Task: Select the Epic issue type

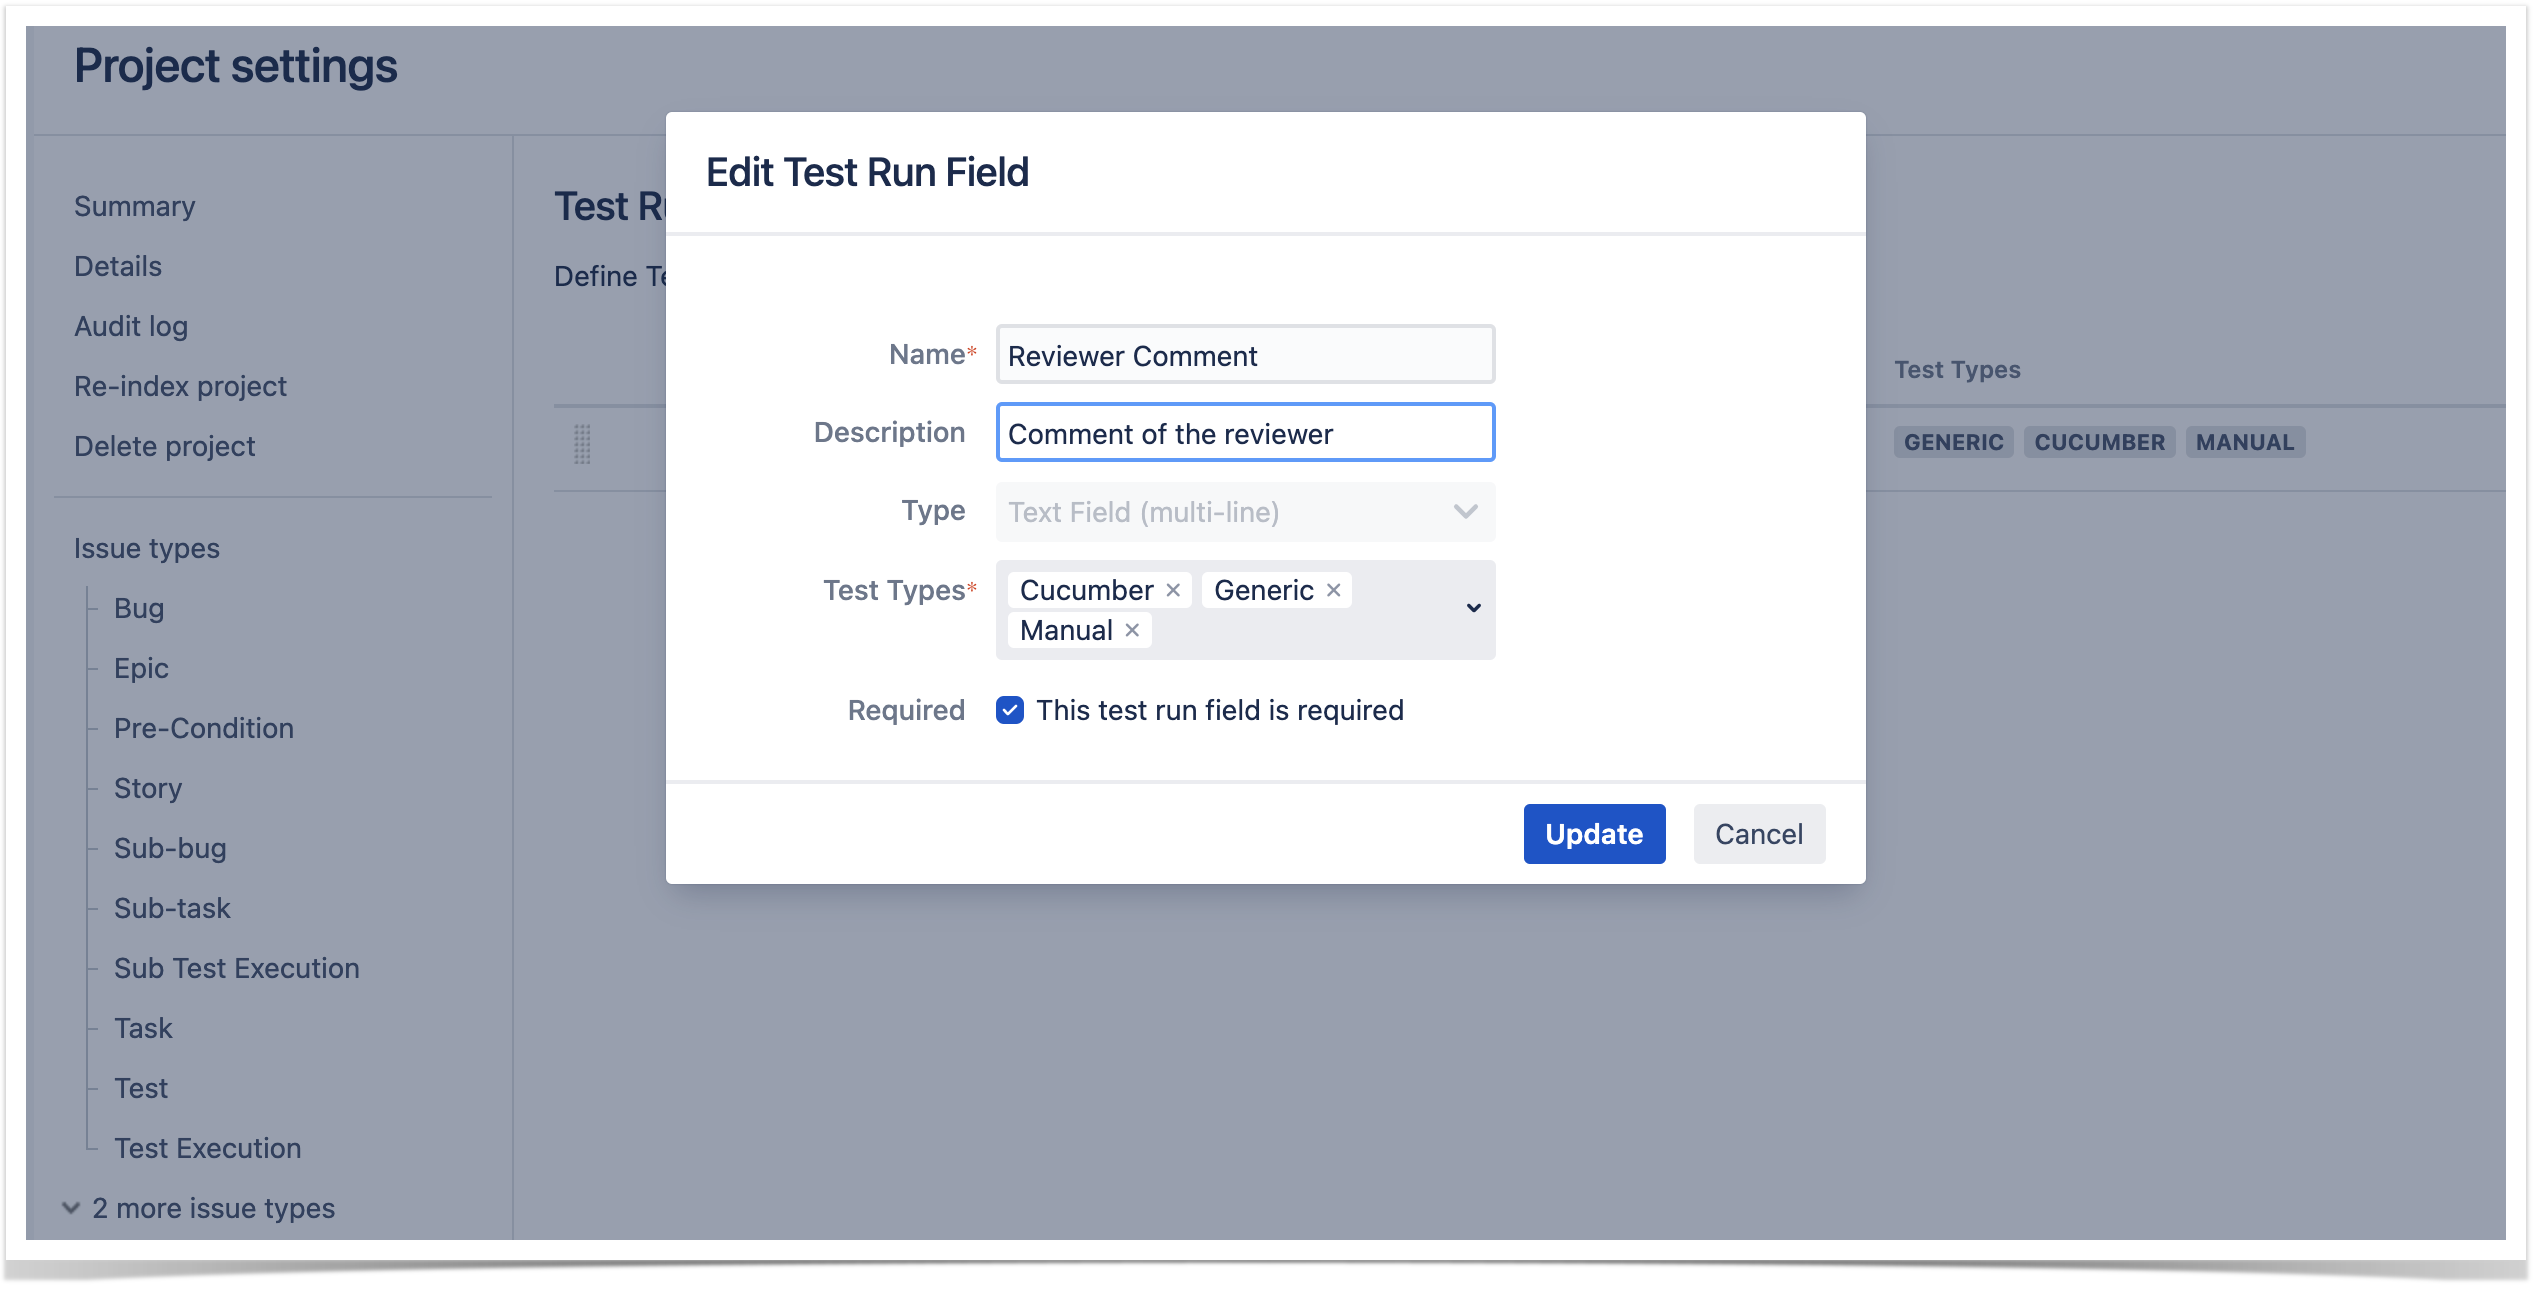Action: click(141, 668)
